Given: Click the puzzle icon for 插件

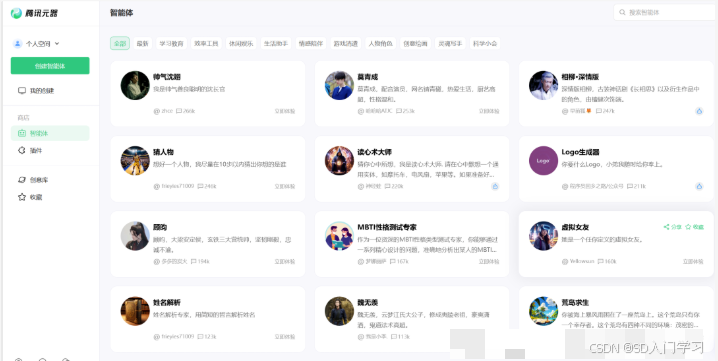Looking at the screenshot, I should click(x=22, y=150).
